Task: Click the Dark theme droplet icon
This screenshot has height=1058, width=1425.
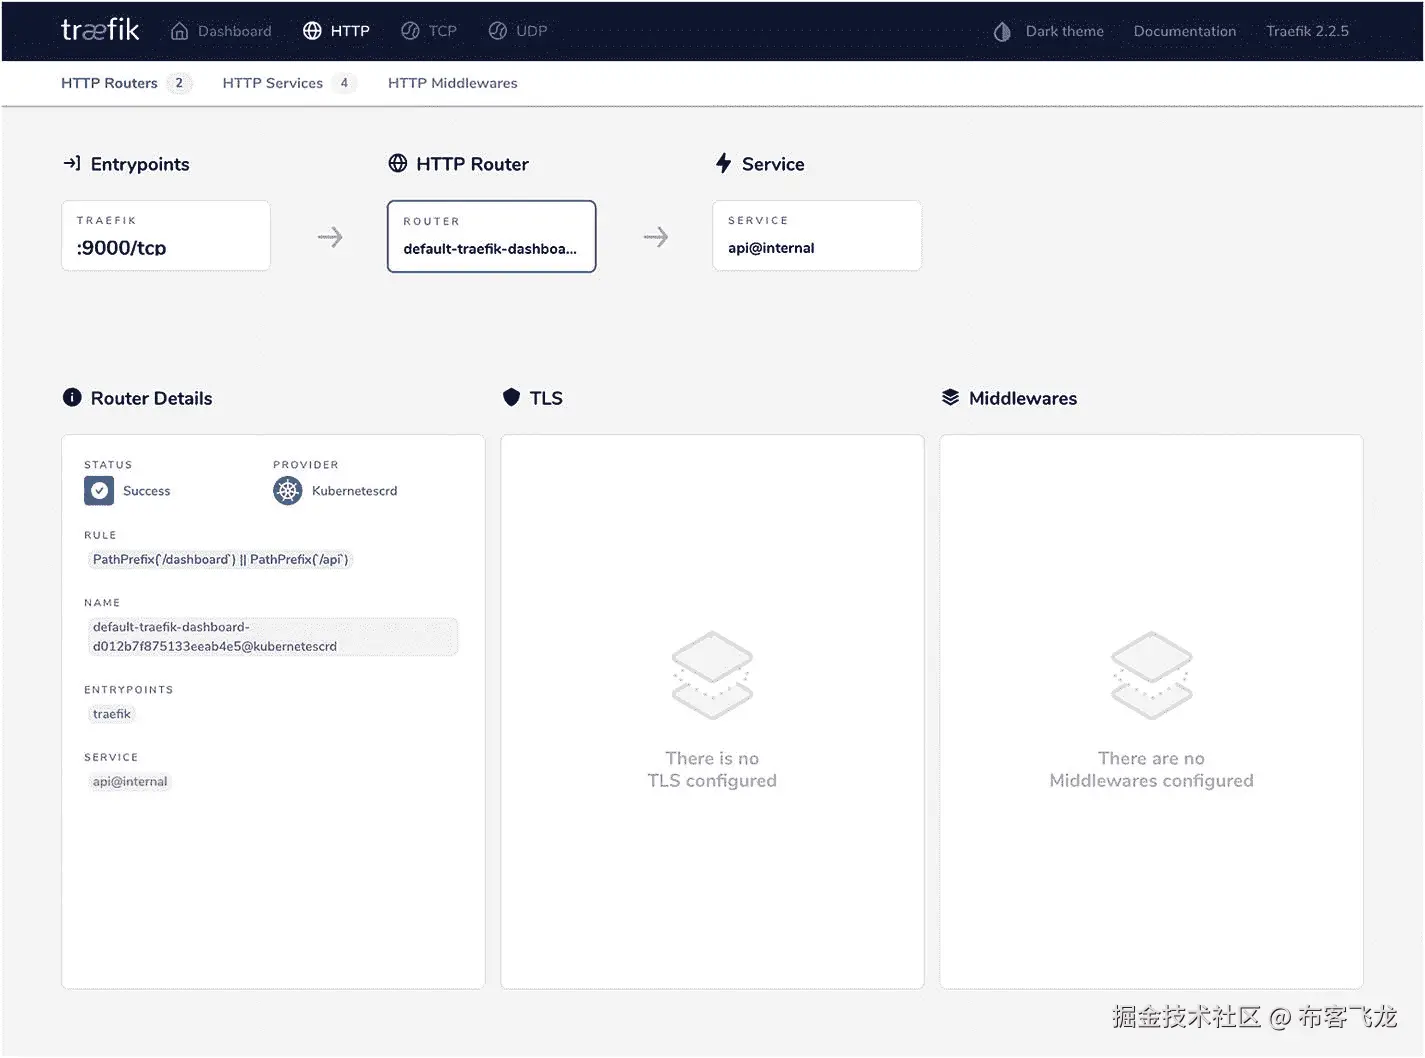Action: pyautogui.click(x=1002, y=32)
